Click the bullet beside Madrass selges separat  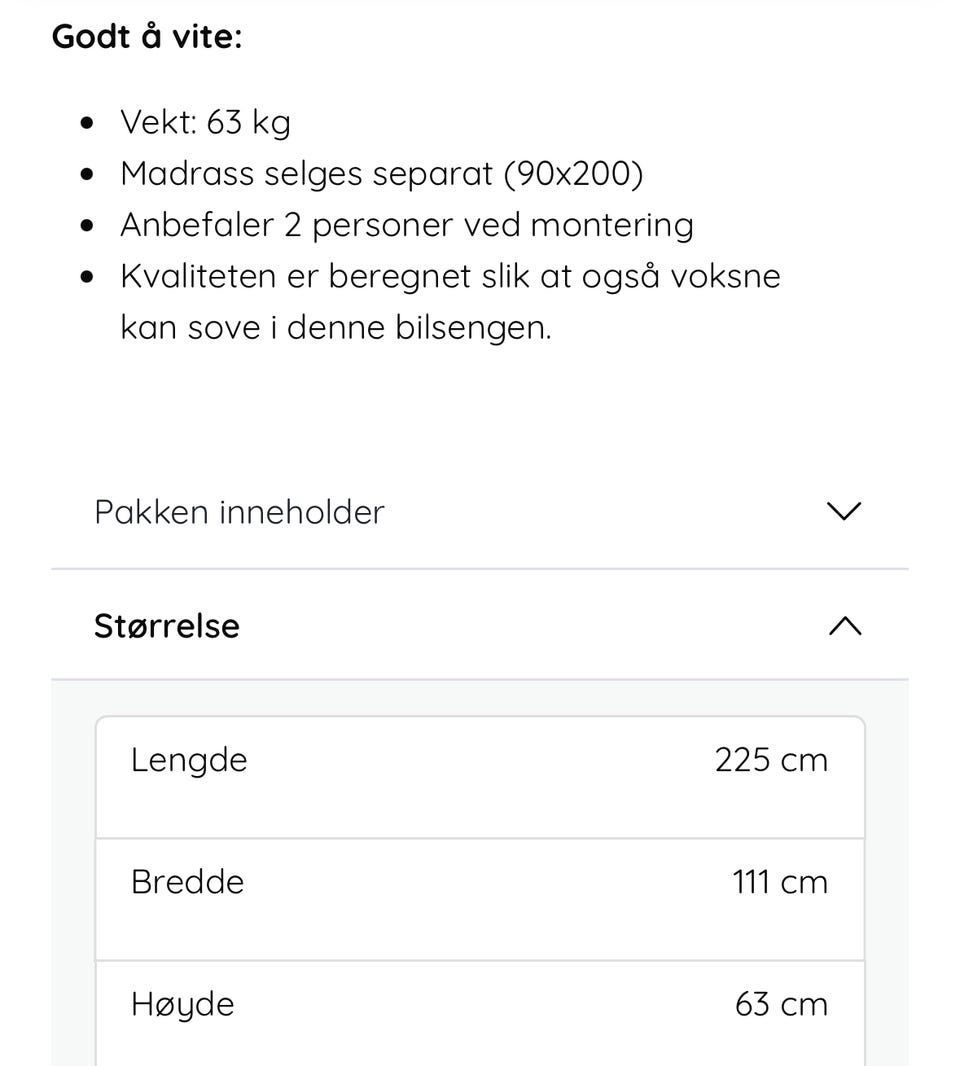coord(90,175)
